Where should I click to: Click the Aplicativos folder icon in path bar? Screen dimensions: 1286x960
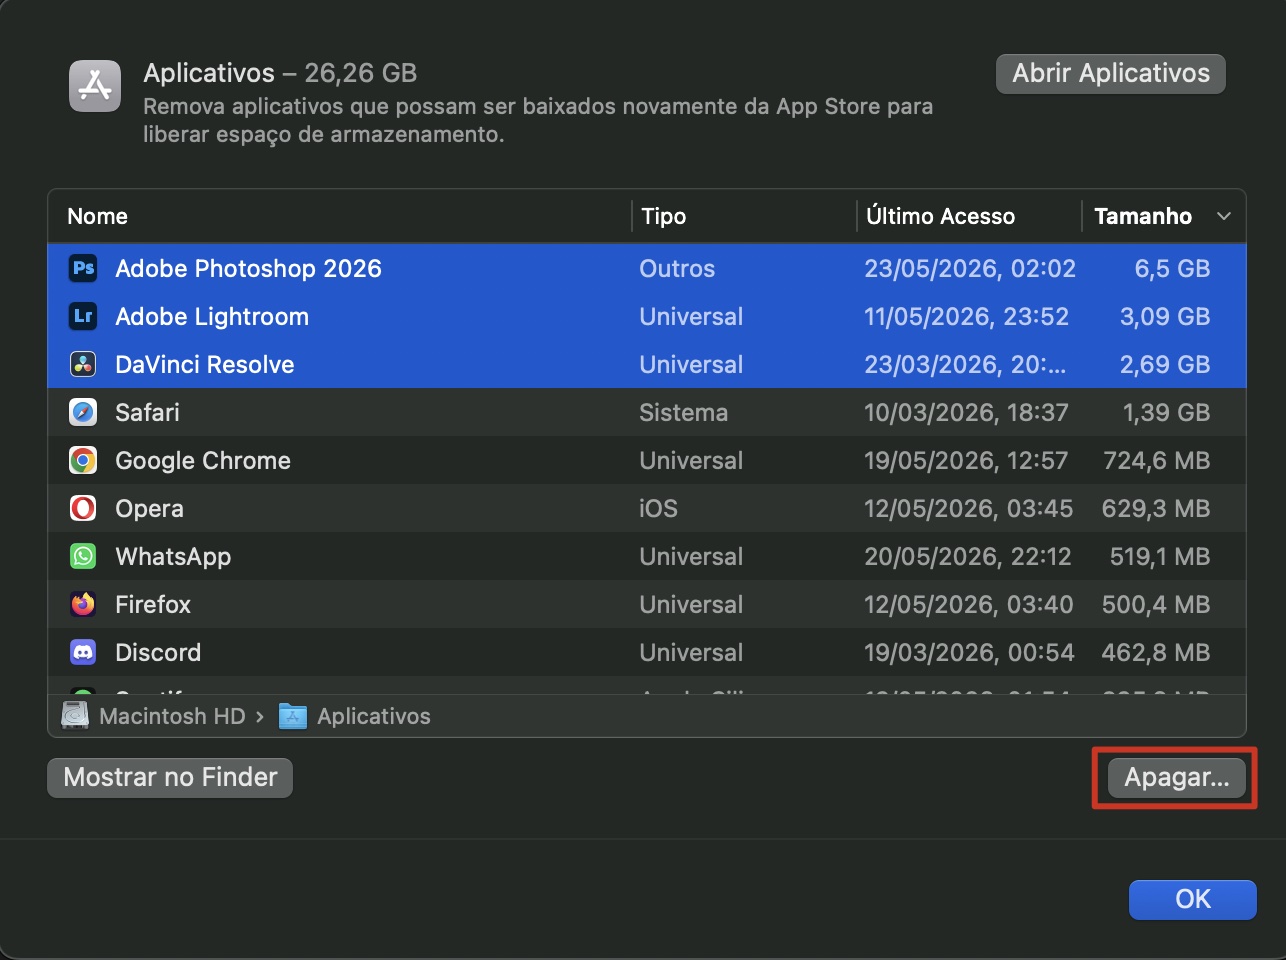[293, 716]
